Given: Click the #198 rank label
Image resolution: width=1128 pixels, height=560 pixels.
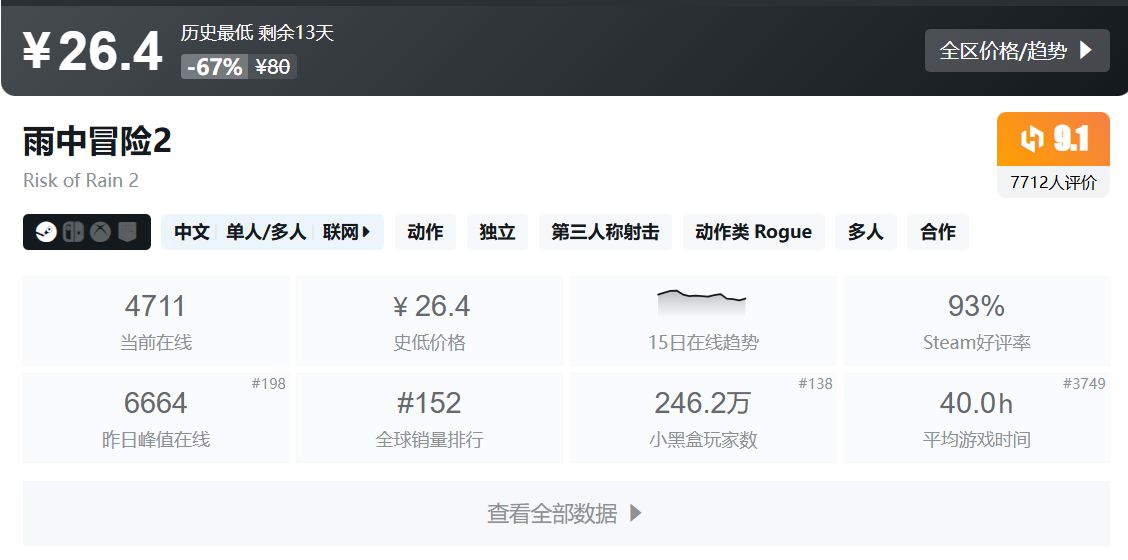Looking at the screenshot, I should click(268, 384).
